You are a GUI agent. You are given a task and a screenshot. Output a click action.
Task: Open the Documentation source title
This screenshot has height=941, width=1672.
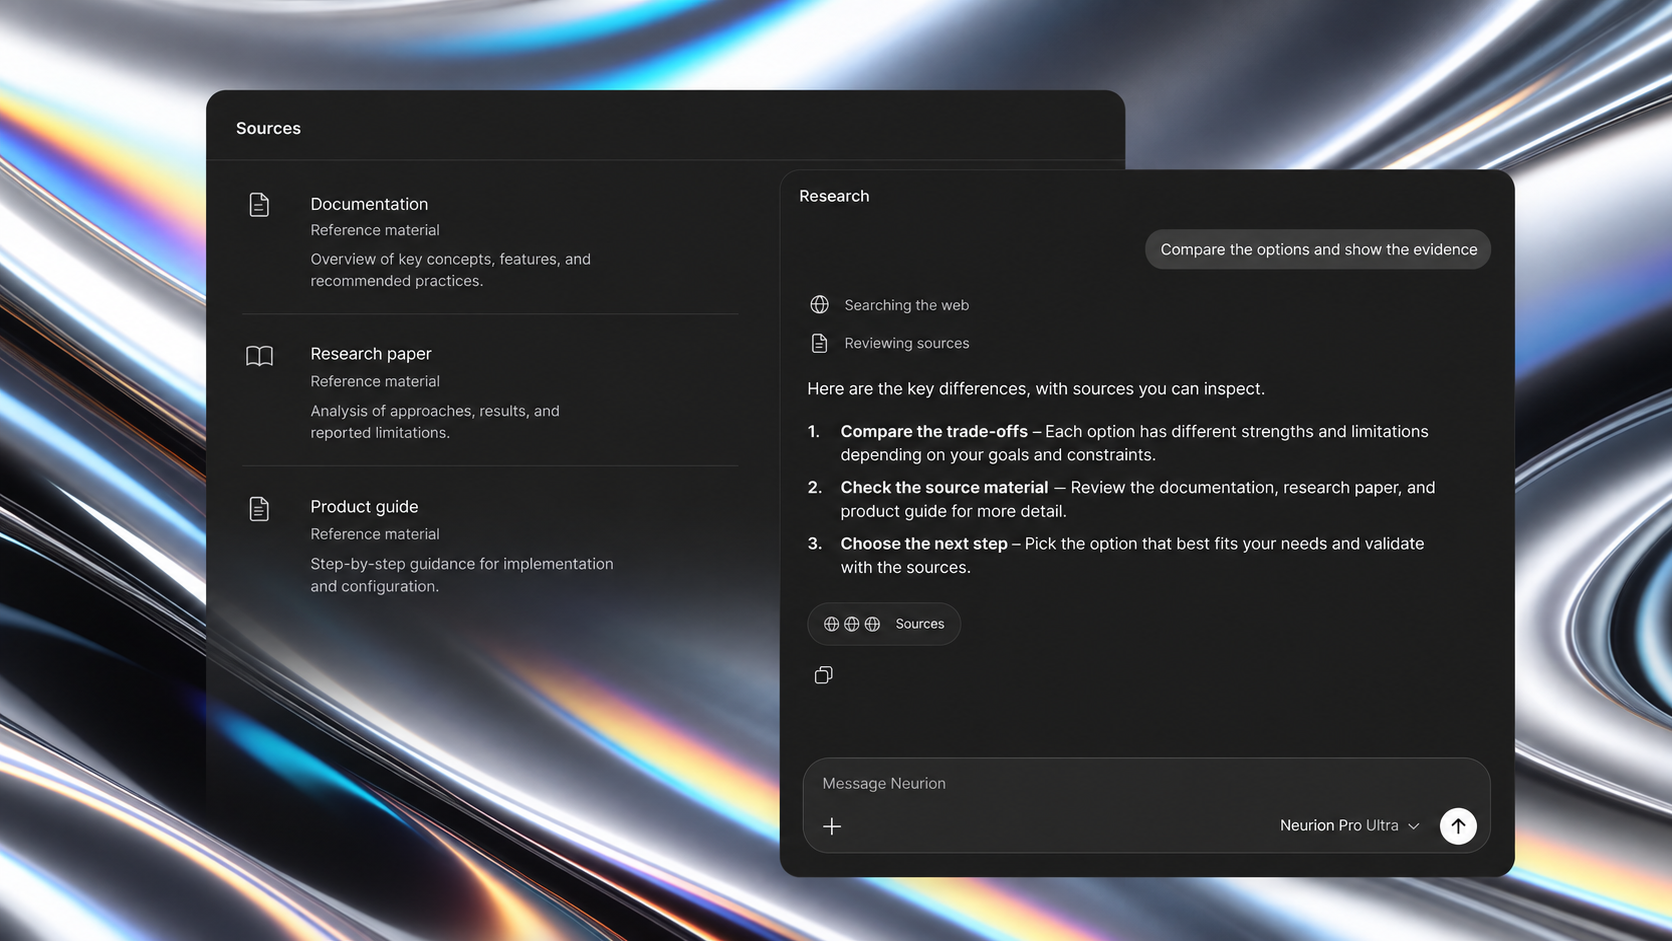point(369,204)
